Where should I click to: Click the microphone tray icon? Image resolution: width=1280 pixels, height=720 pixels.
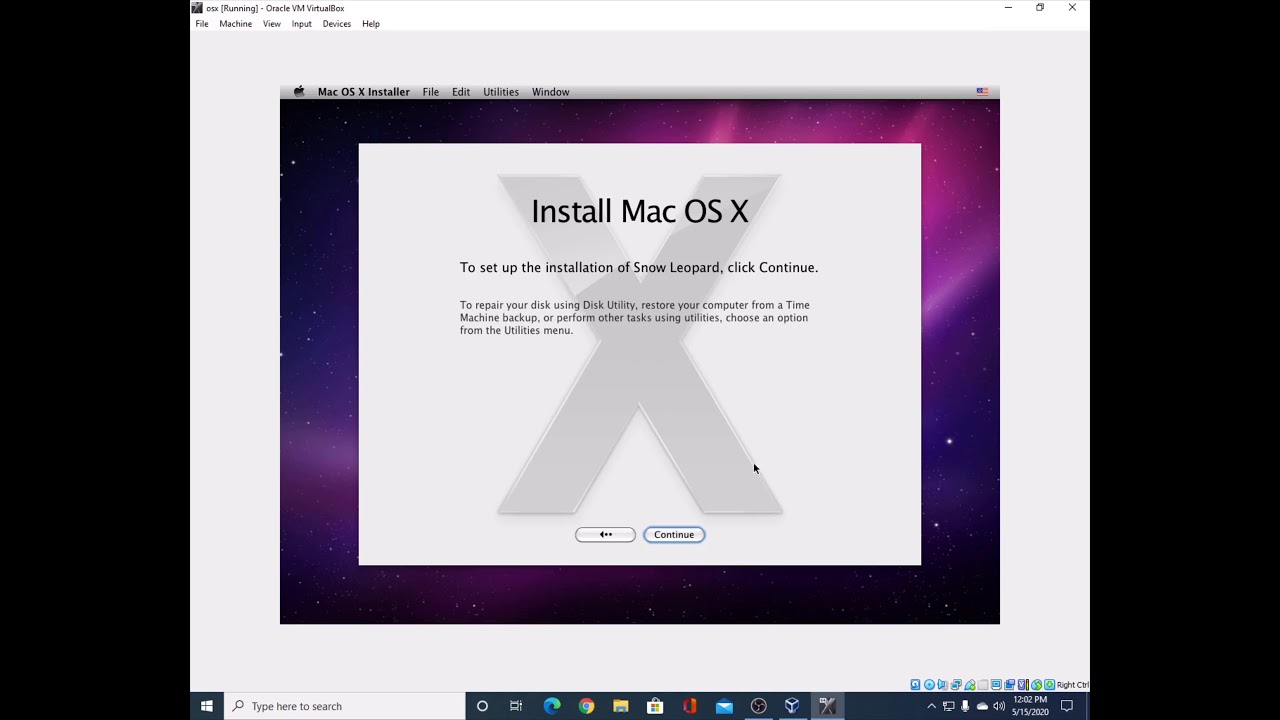click(x=965, y=706)
